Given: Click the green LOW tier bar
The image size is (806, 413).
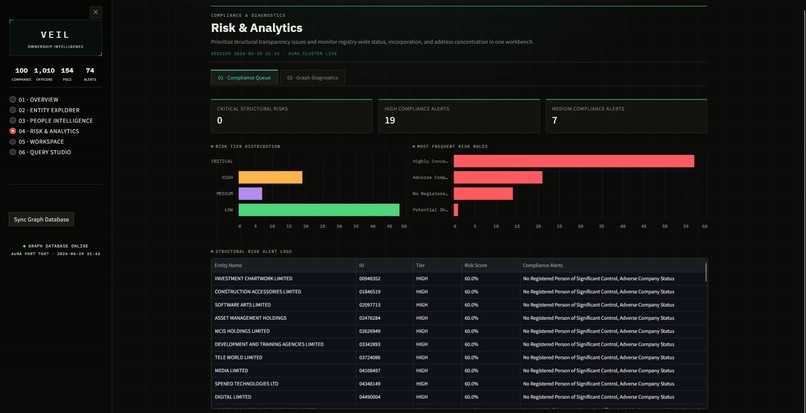Looking at the screenshot, I should (319, 210).
